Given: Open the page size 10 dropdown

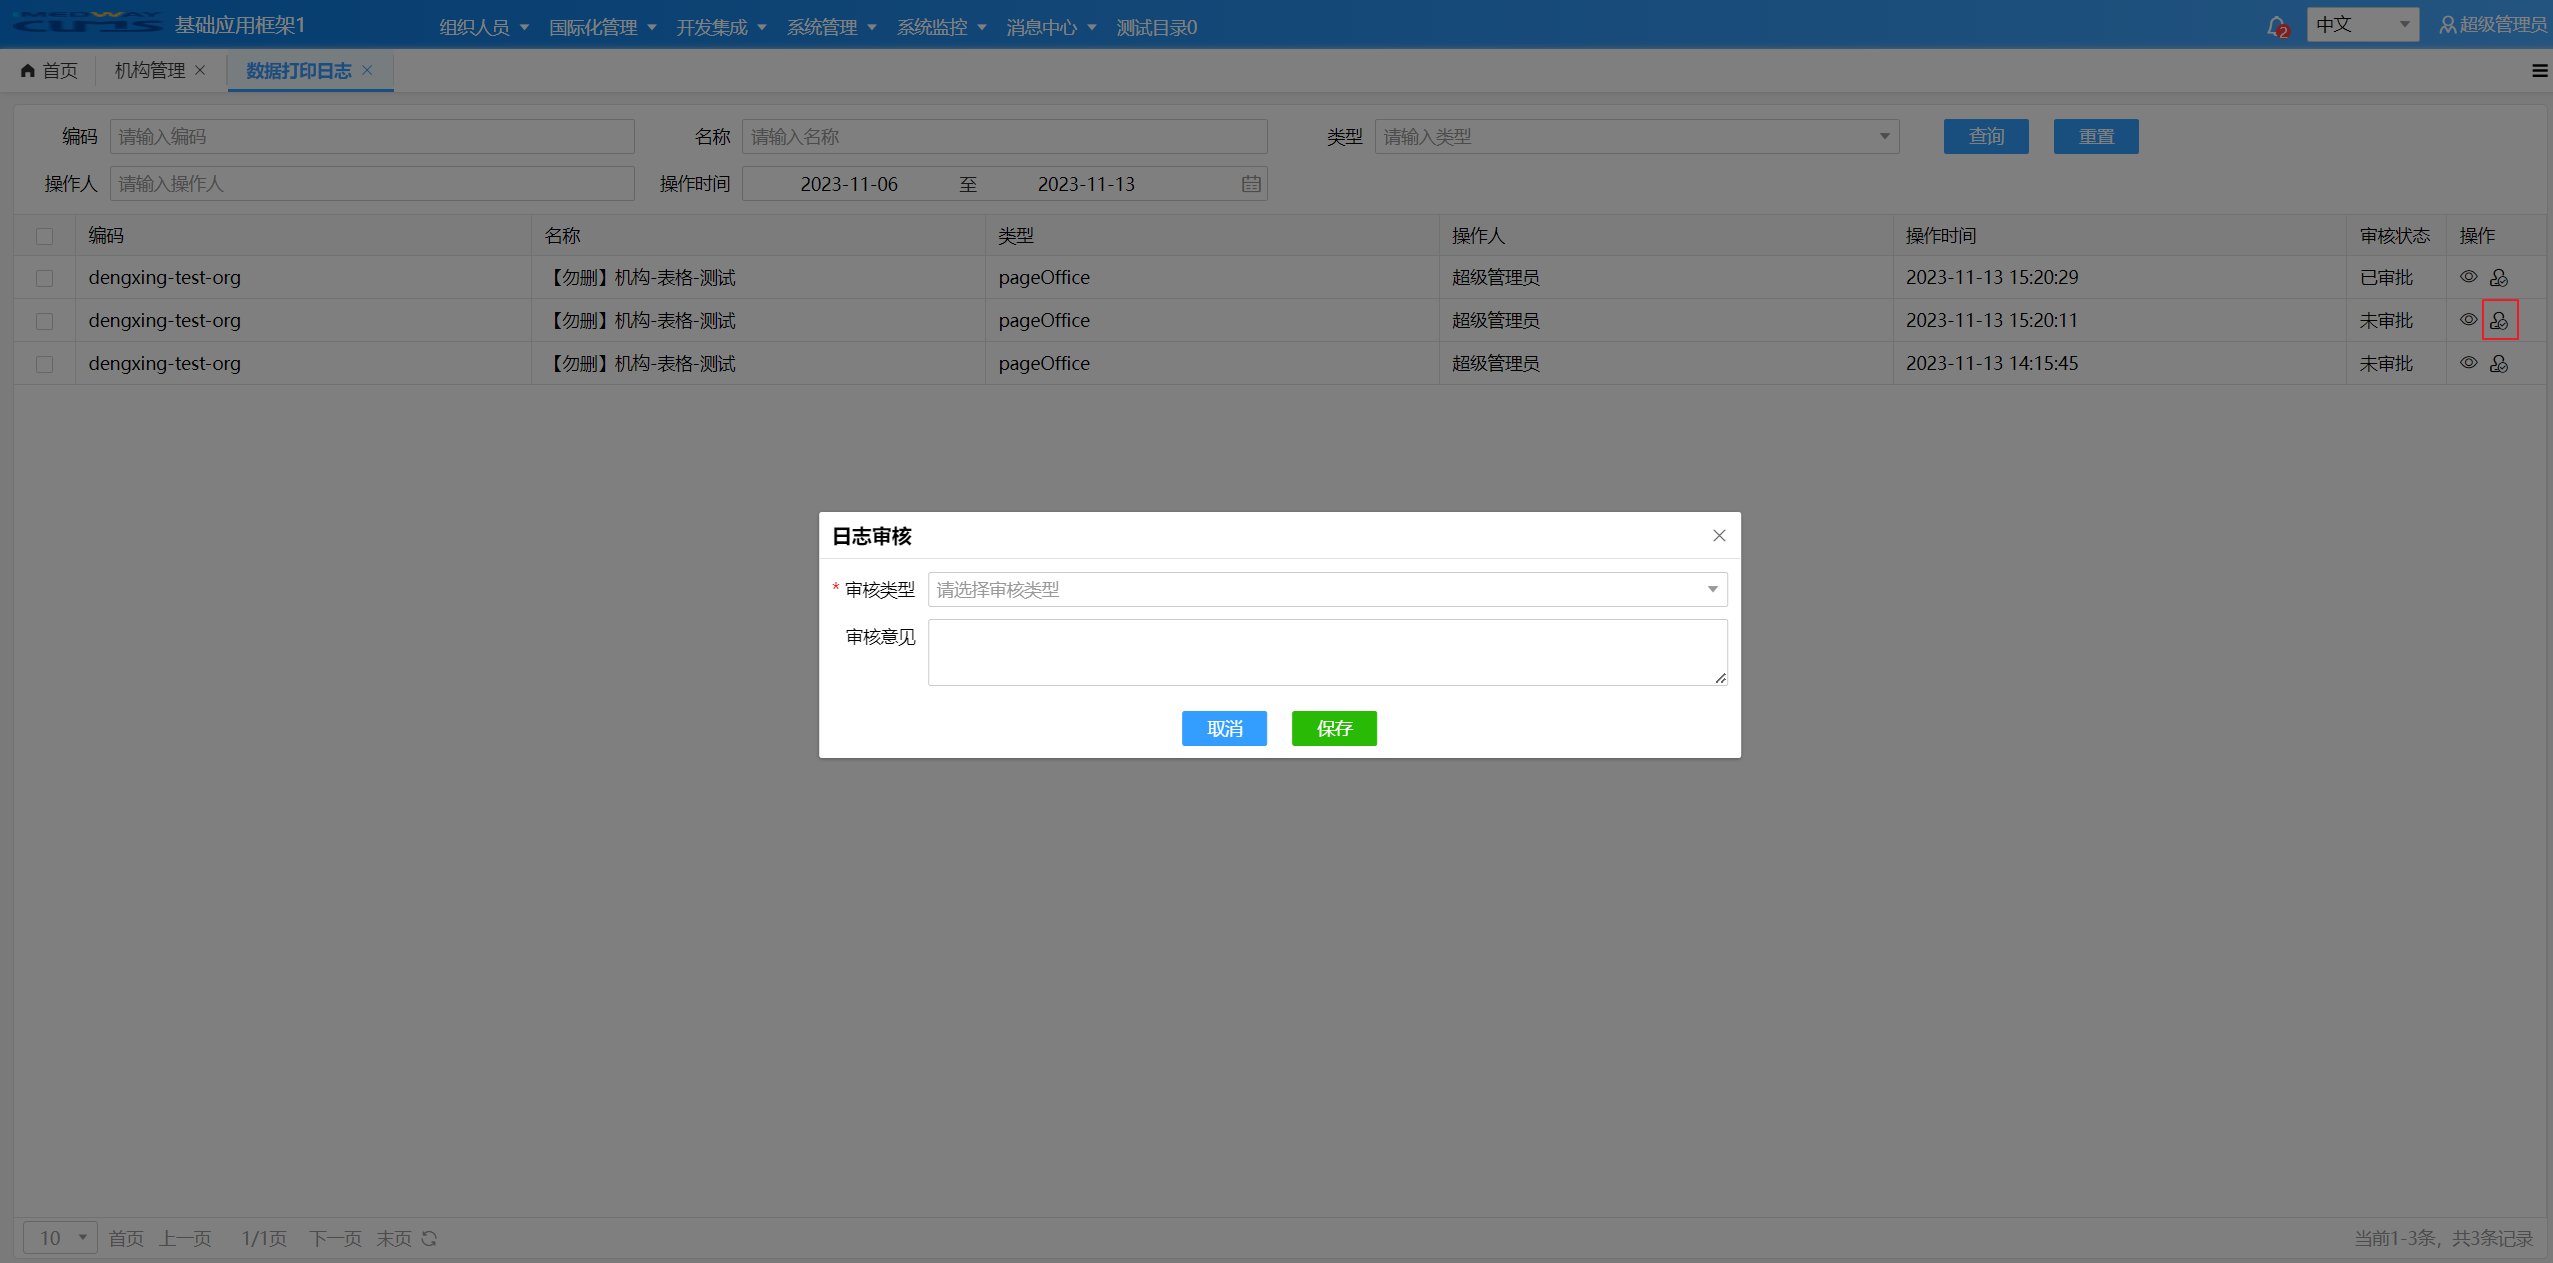Looking at the screenshot, I should pos(61,1238).
